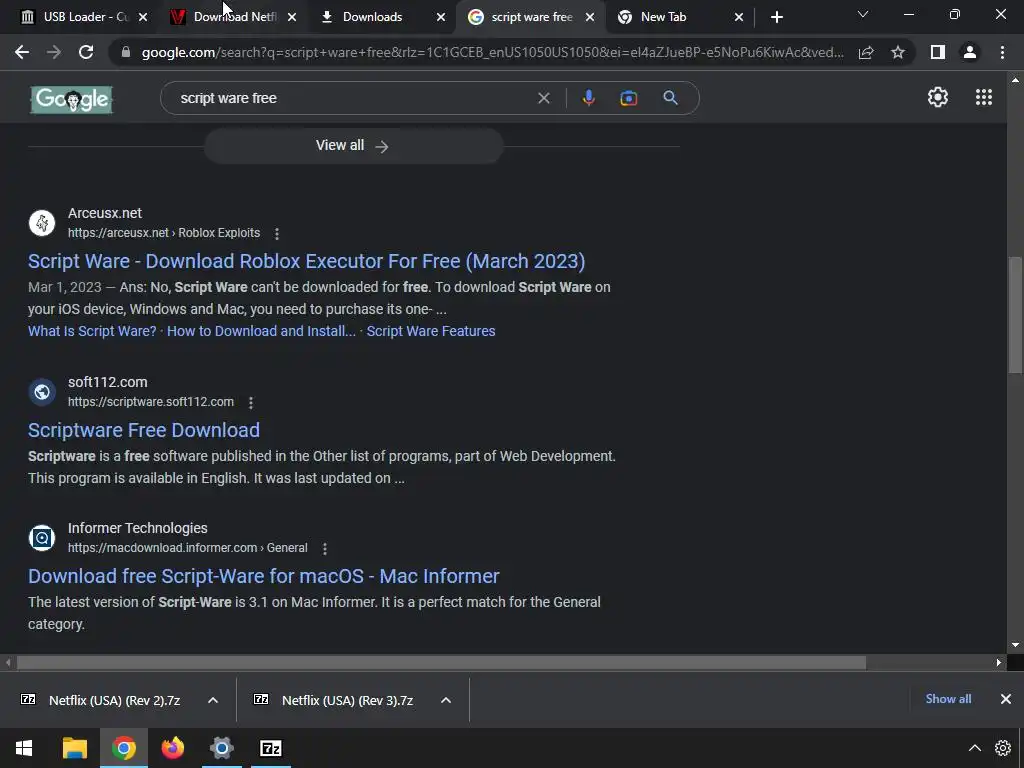The height and width of the screenshot is (768, 1024).
Task: Open Google quick settings gear
Action: click(938, 97)
